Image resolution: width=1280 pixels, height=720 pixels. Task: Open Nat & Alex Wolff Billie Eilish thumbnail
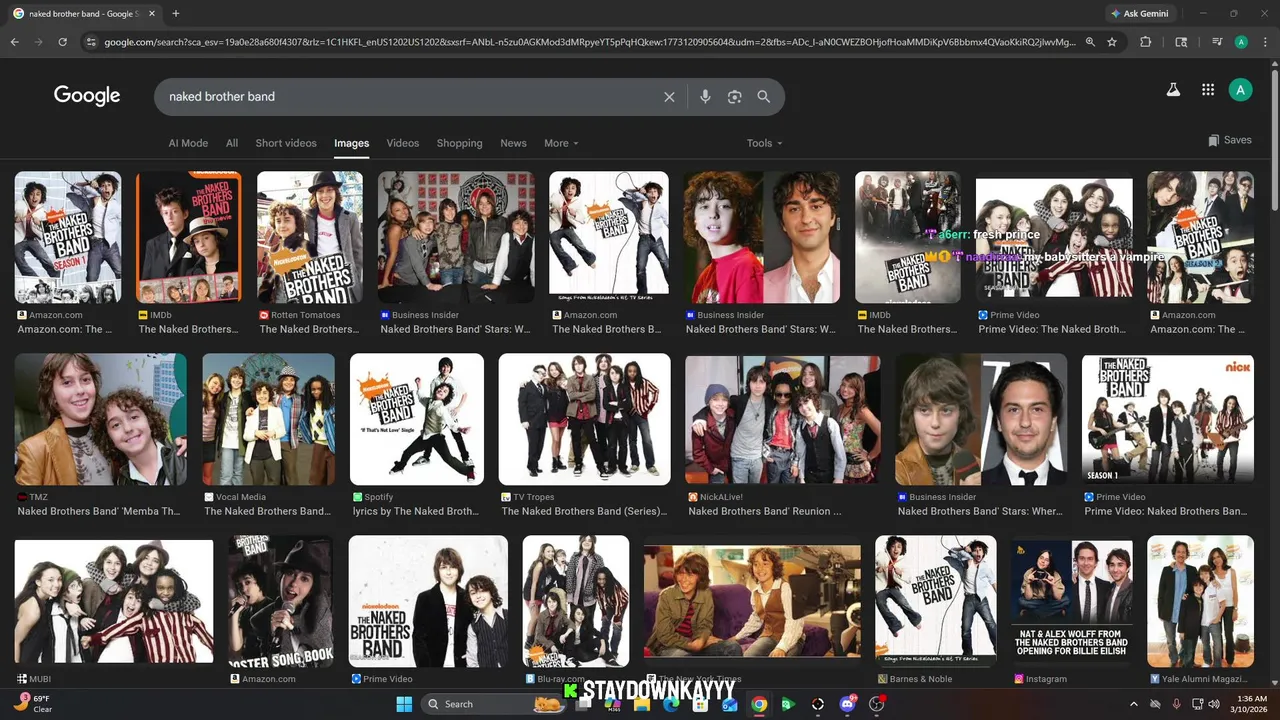1072,601
